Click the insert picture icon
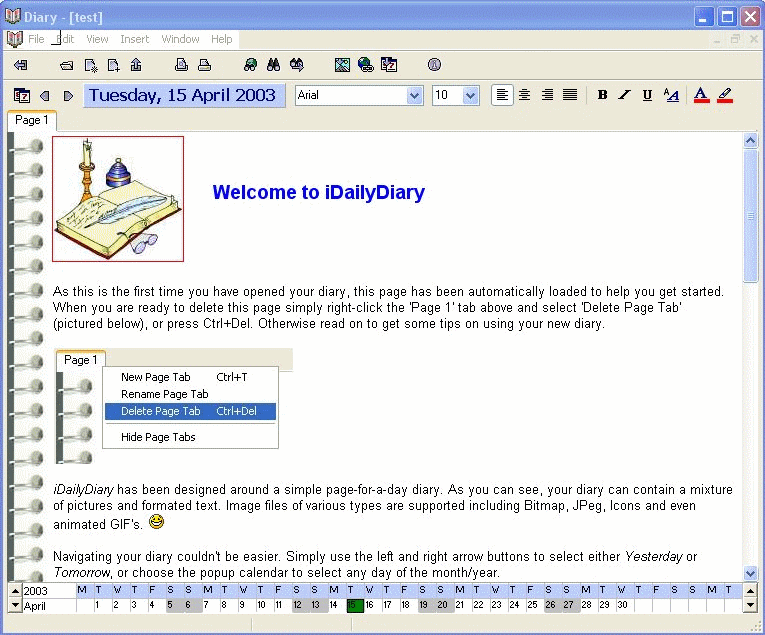This screenshot has height=635, width=765. [x=342, y=65]
